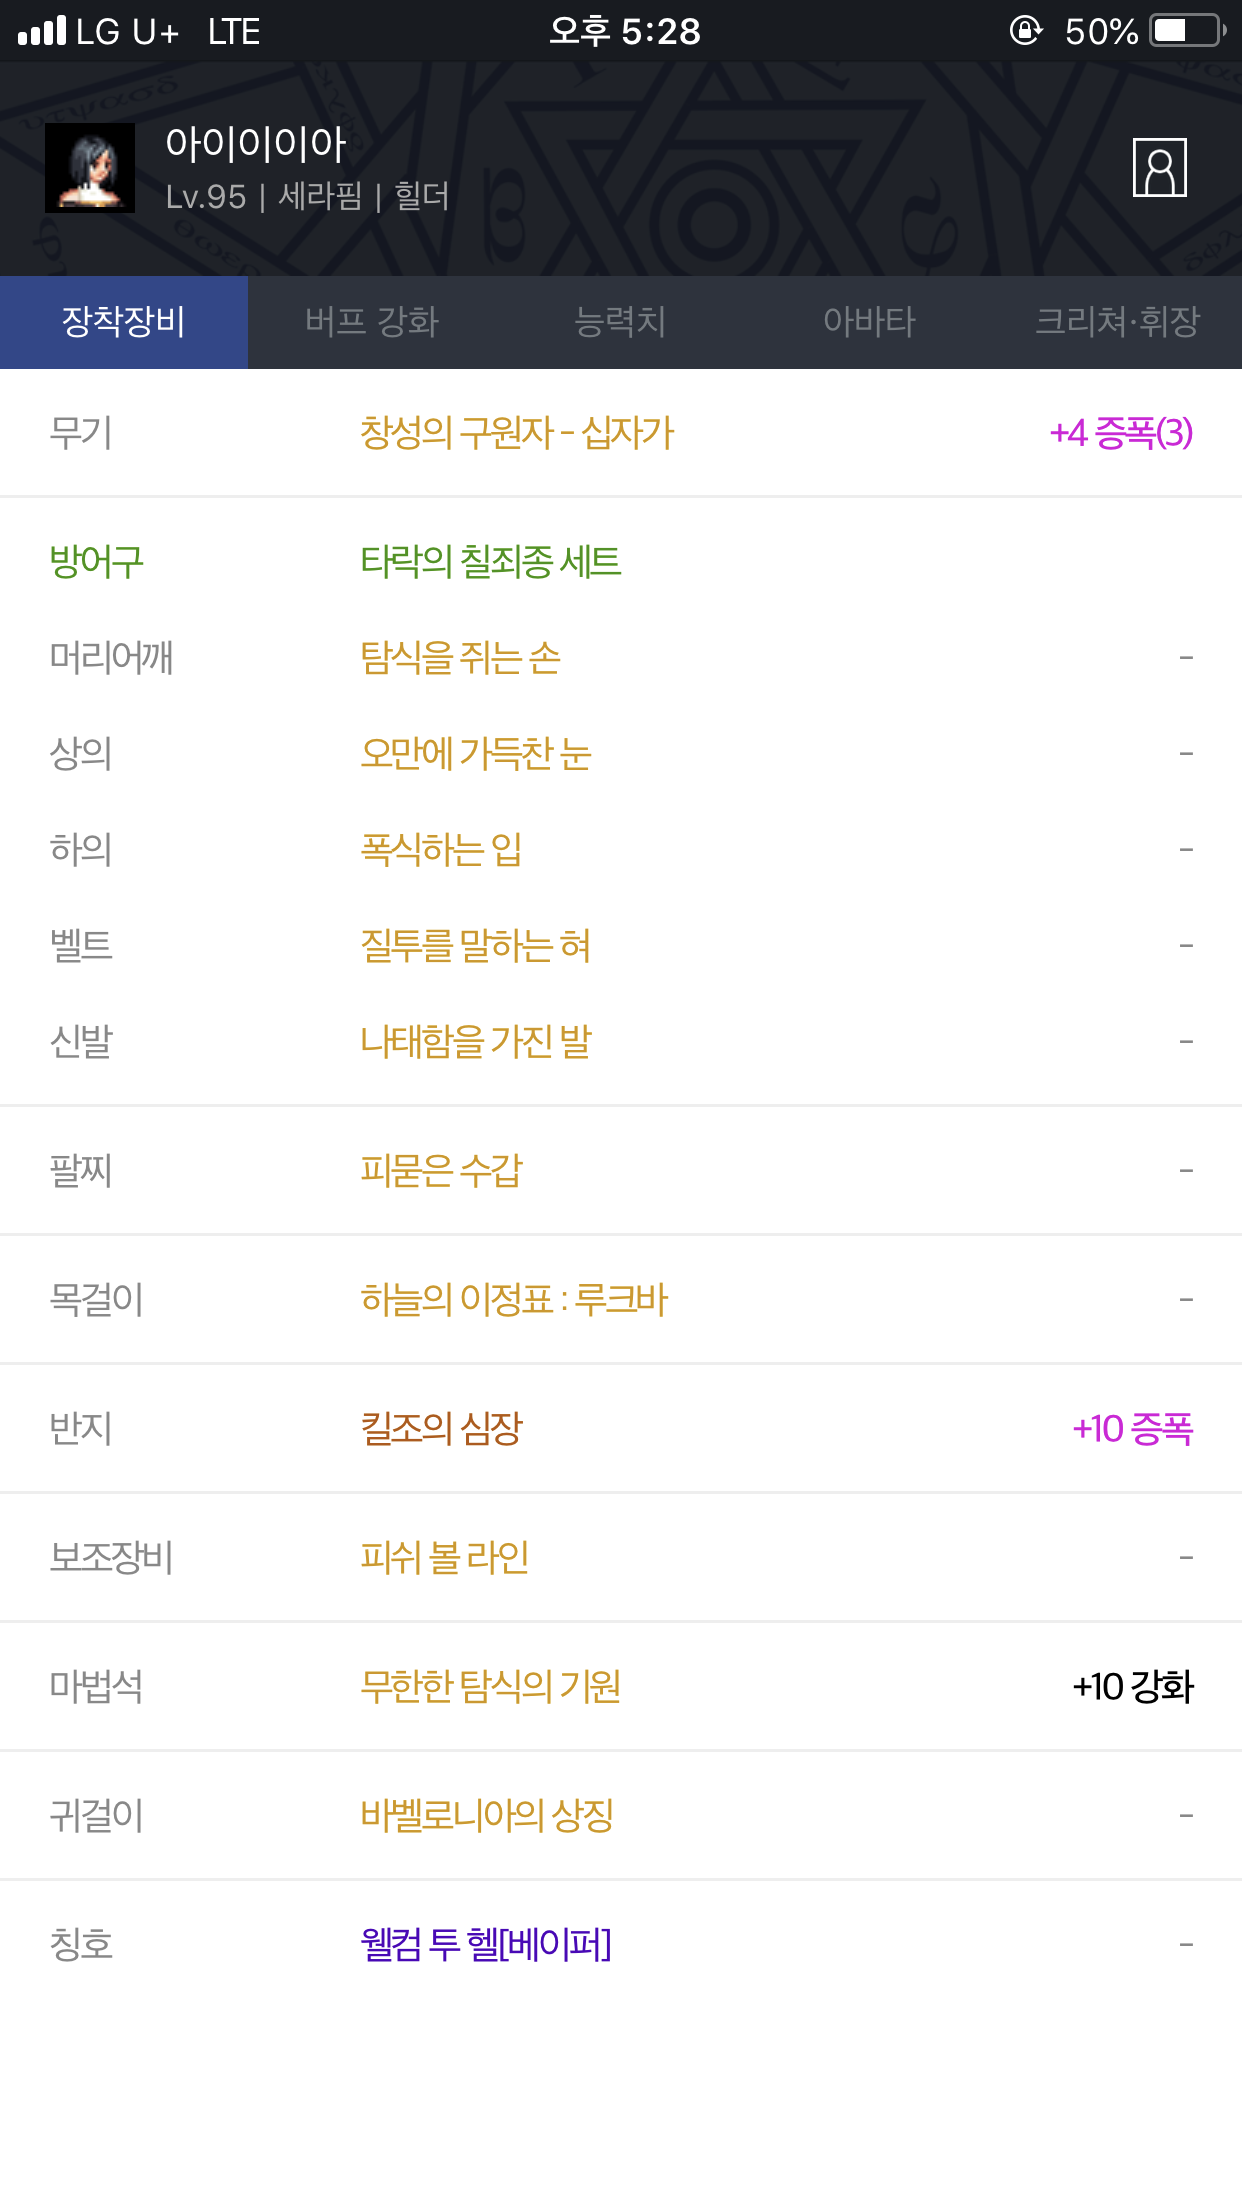
Task: Open magic stone 무한한 탐식의 기원
Action: tap(490, 1686)
